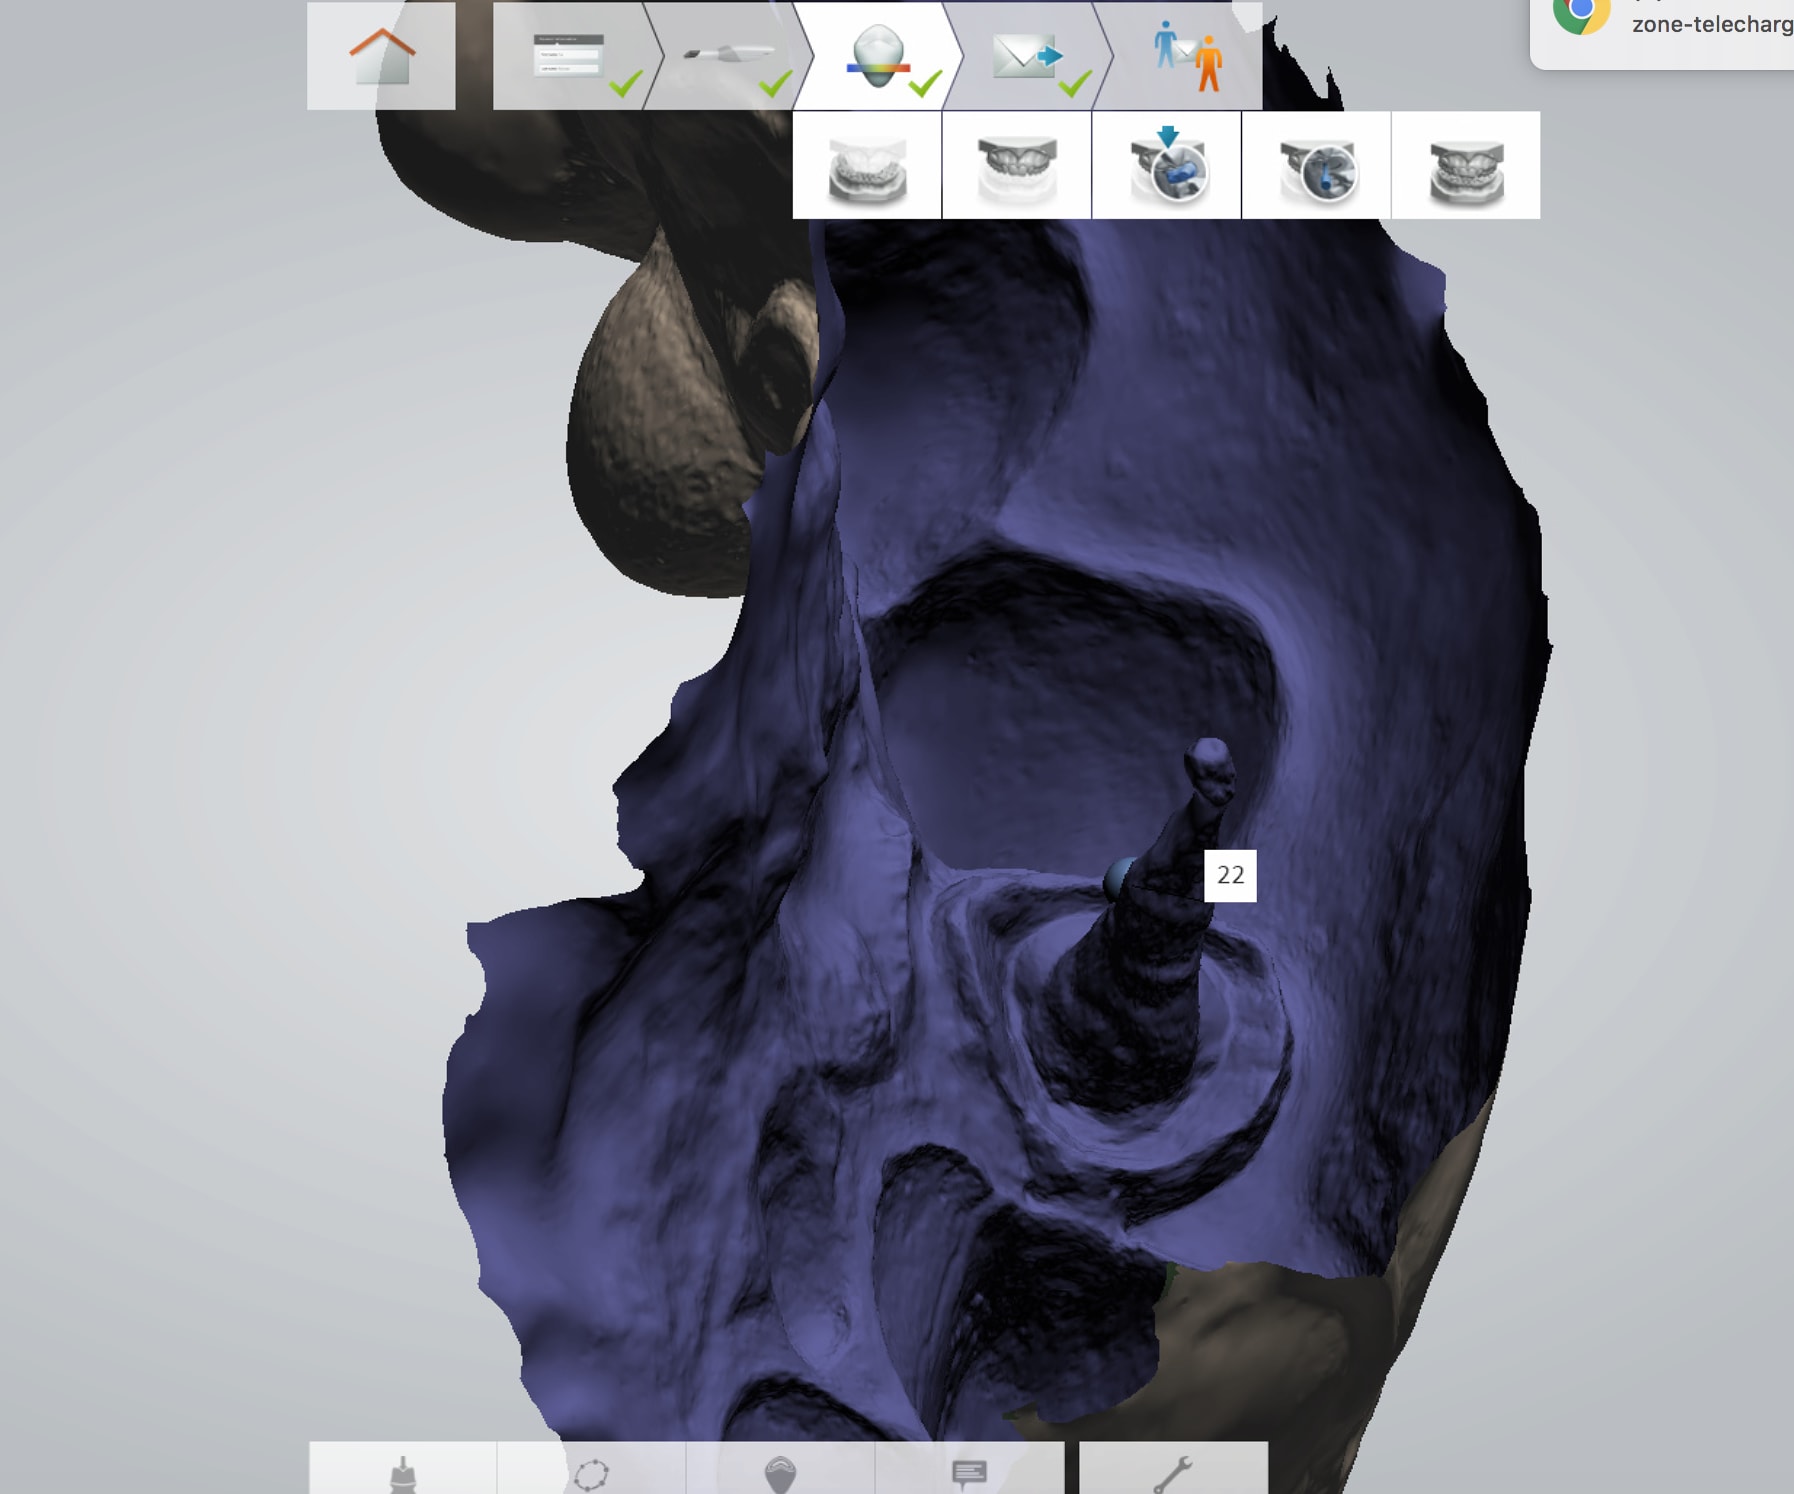Click the Chrome zone-telechargement notification
Image resolution: width=1794 pixels, height=1494 pixels.
1710,25
